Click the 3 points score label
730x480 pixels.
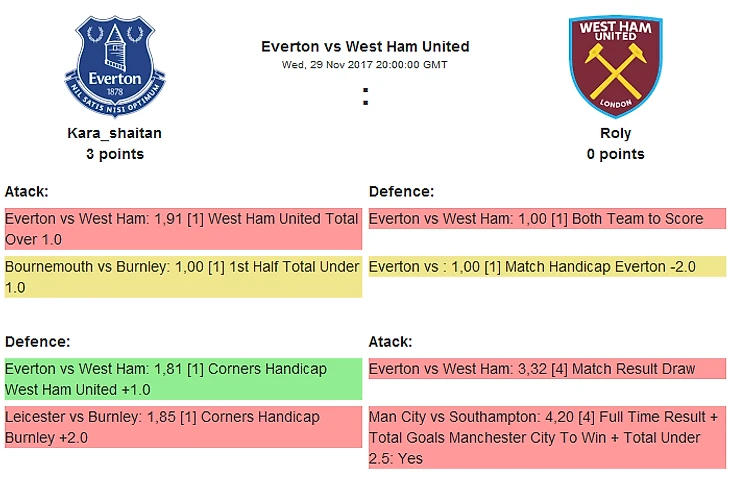point(114,154)
